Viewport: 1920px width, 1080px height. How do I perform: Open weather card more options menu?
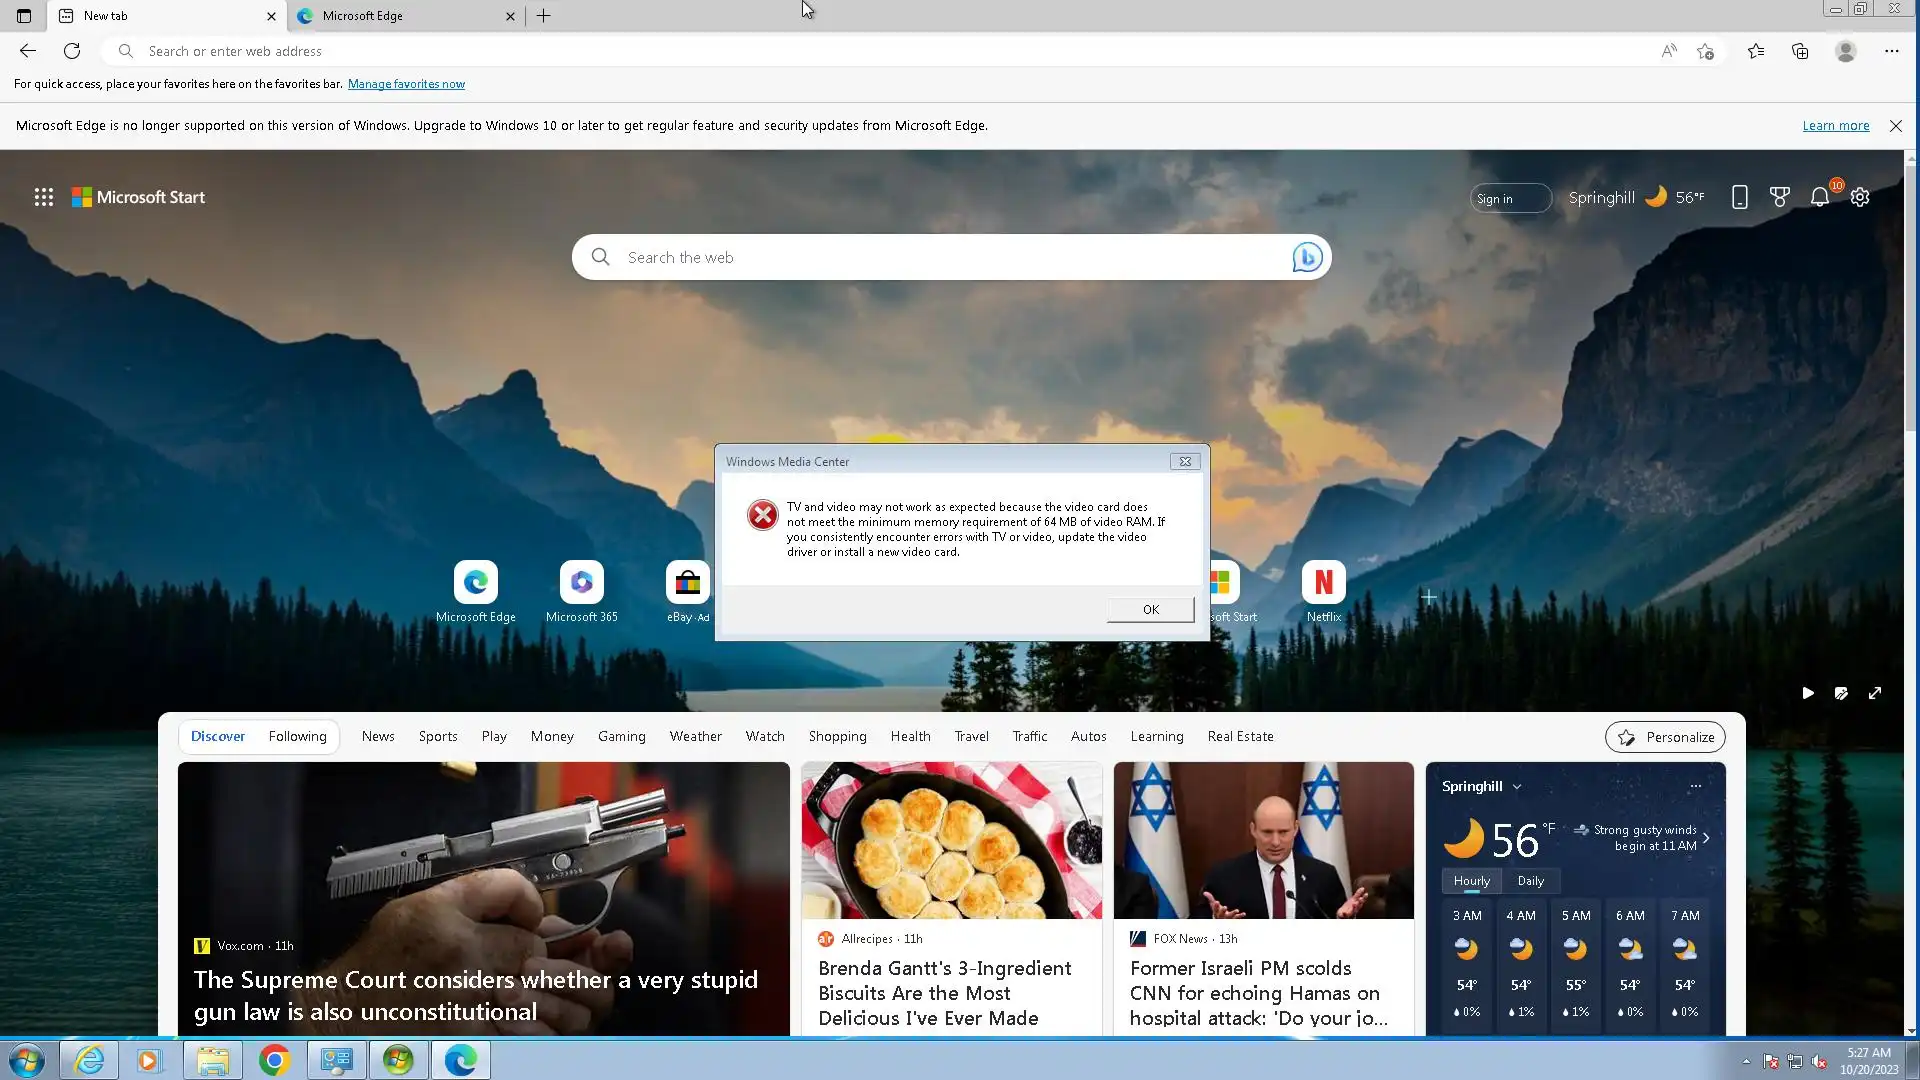(1695, 787)
